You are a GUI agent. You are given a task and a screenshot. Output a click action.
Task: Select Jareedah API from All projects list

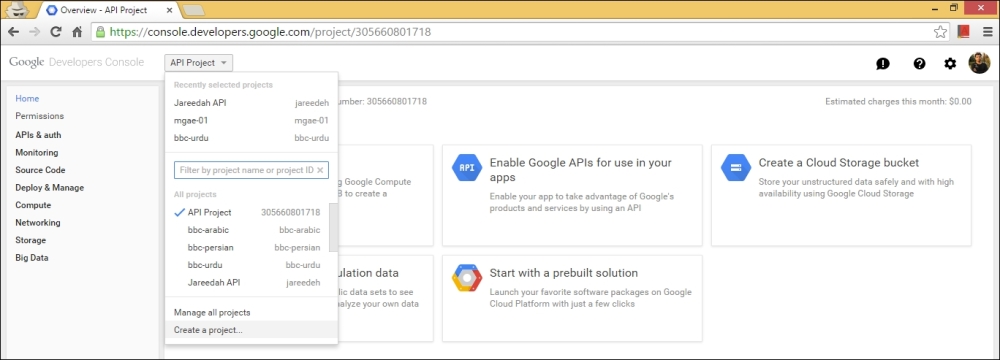pos(247,282)
